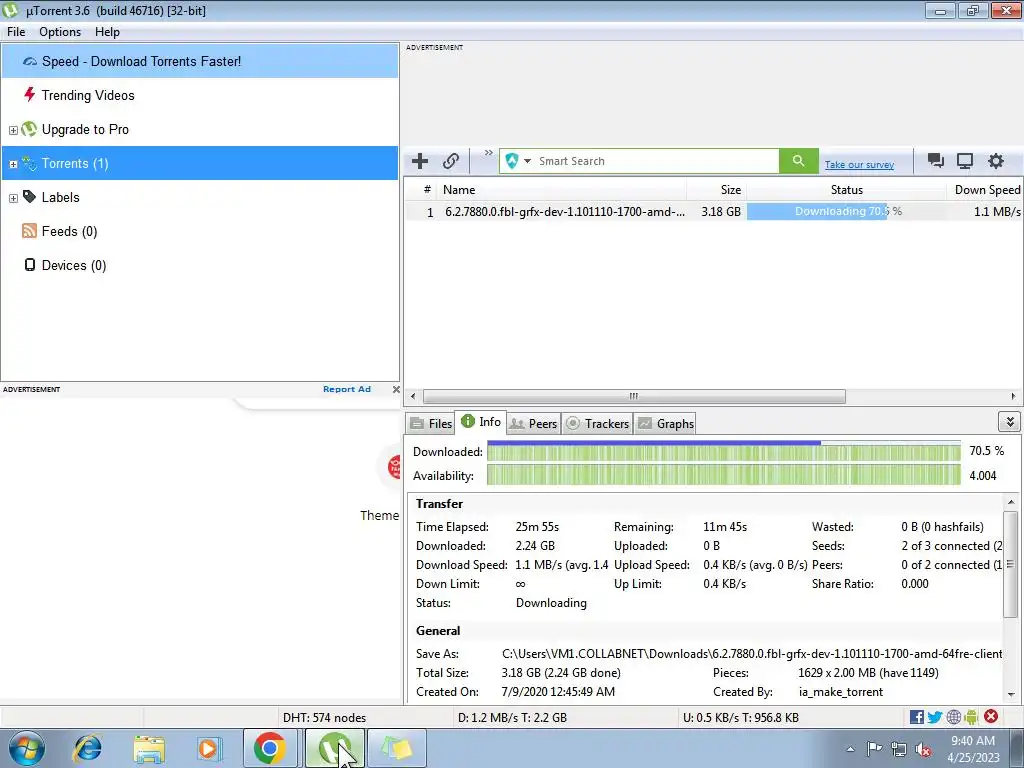The image size is (1024, 768).
Task: Open the Options menu
Action: pos(60,32)
